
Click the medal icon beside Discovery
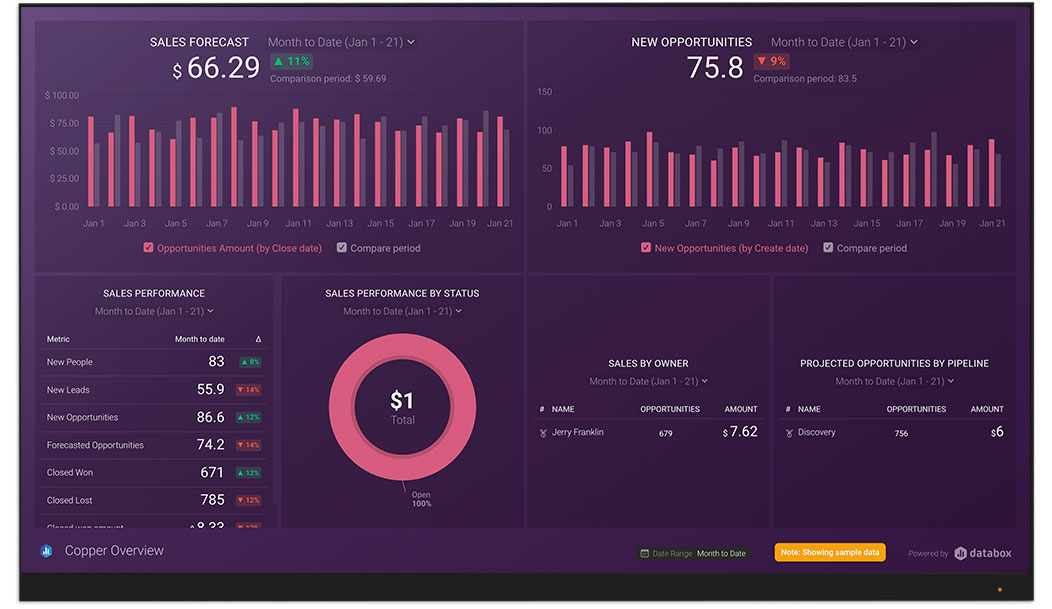click(789, 433)
